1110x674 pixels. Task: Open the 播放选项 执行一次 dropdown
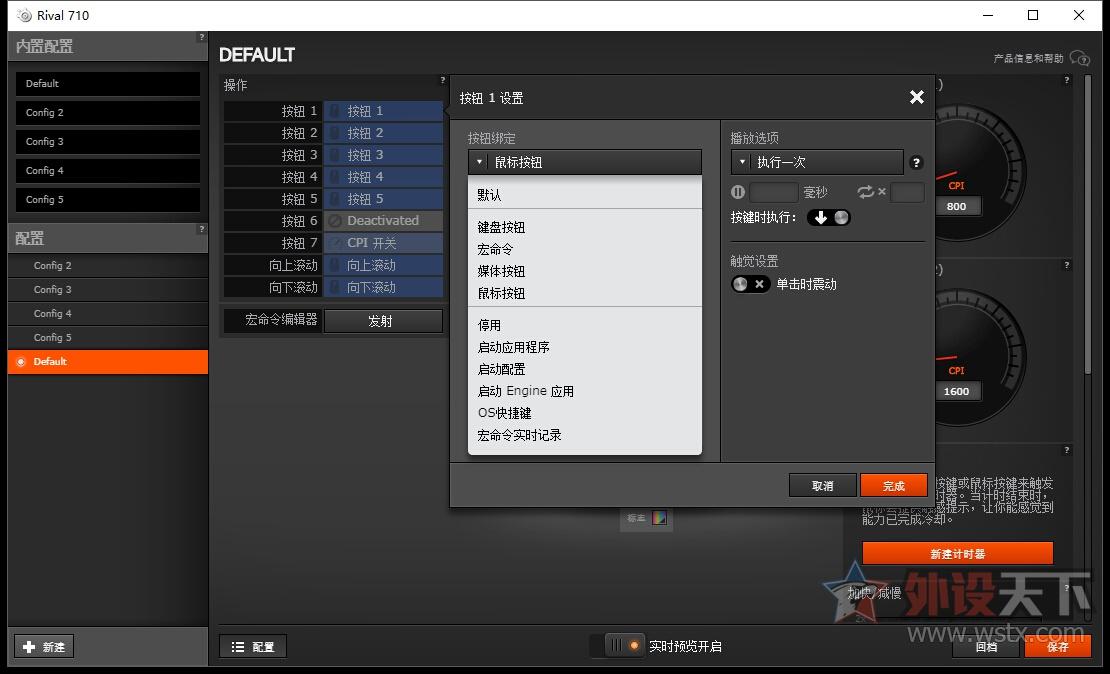[x=817, y=162]
